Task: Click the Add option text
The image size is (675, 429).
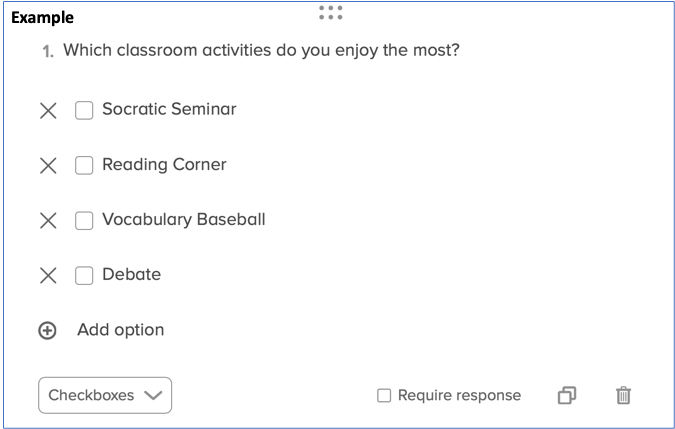Action: (120, 330)
